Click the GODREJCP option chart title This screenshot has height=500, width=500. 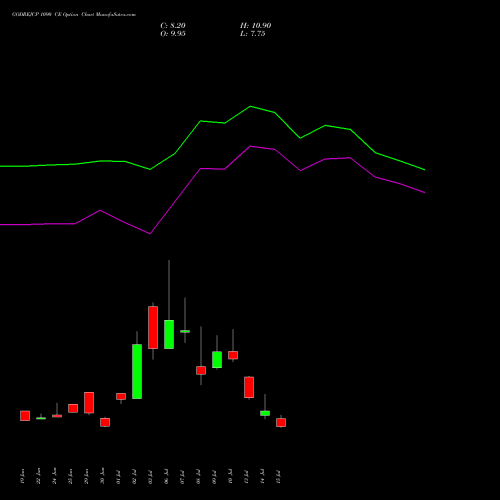pos(74,15)
